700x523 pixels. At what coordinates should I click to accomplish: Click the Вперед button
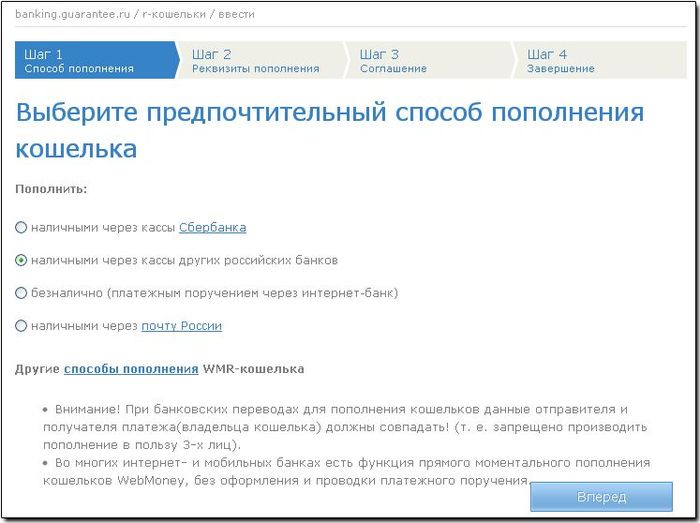[601, 497]
